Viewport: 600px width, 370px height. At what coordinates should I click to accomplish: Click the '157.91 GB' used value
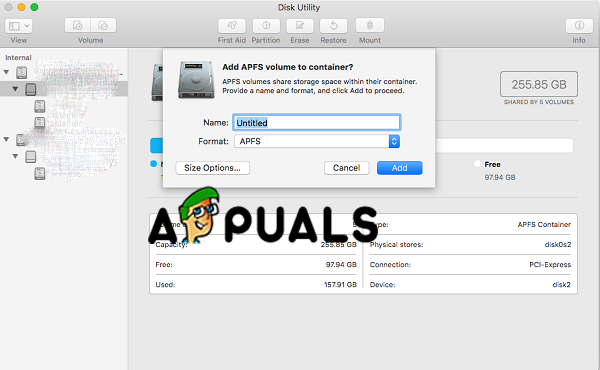click(x=340, y=284)
